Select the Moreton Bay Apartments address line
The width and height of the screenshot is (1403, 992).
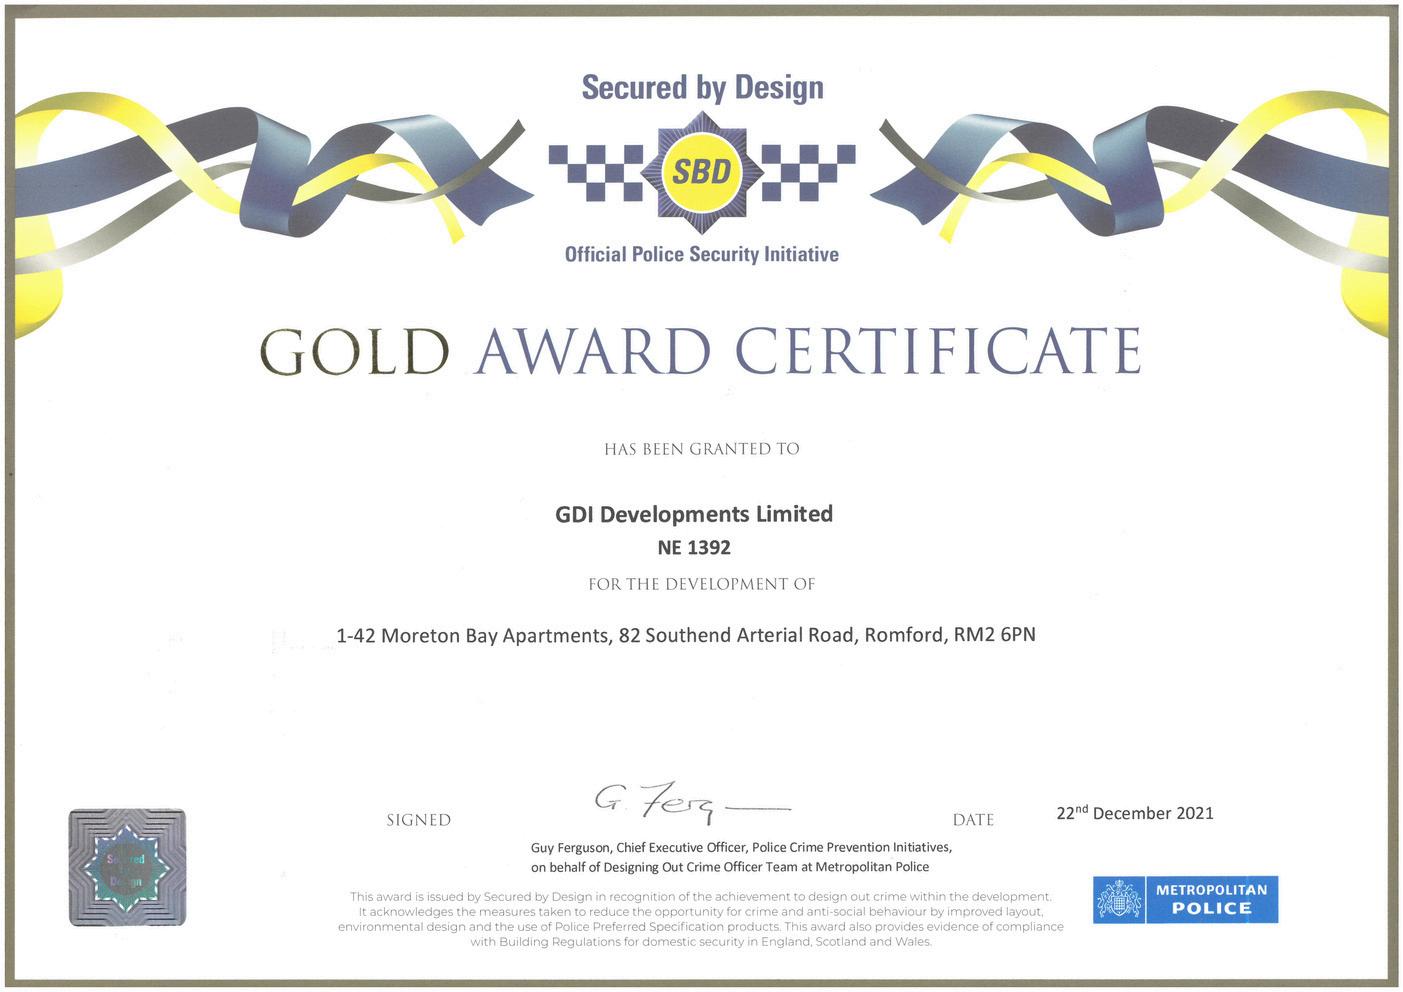tap(686, 635)
